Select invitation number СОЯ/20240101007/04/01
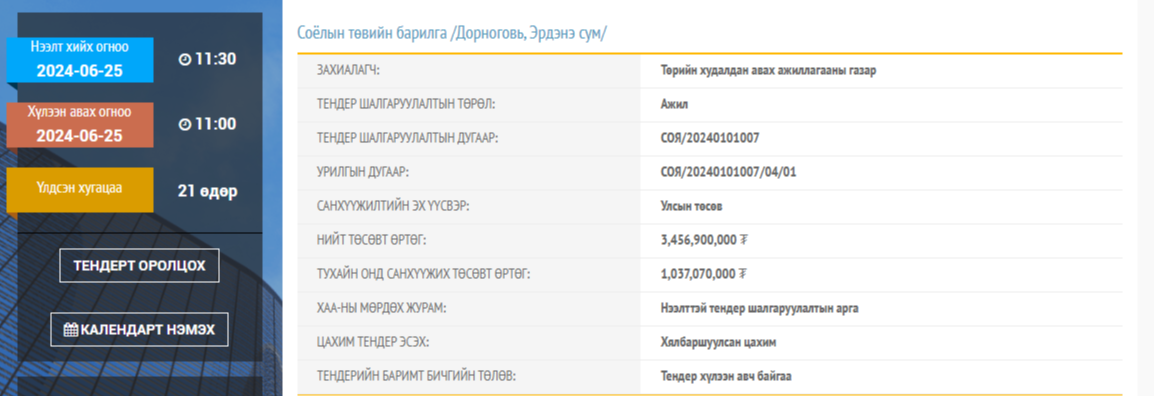Viewport: 1155px width, 397px height. [x=729, y=172]
